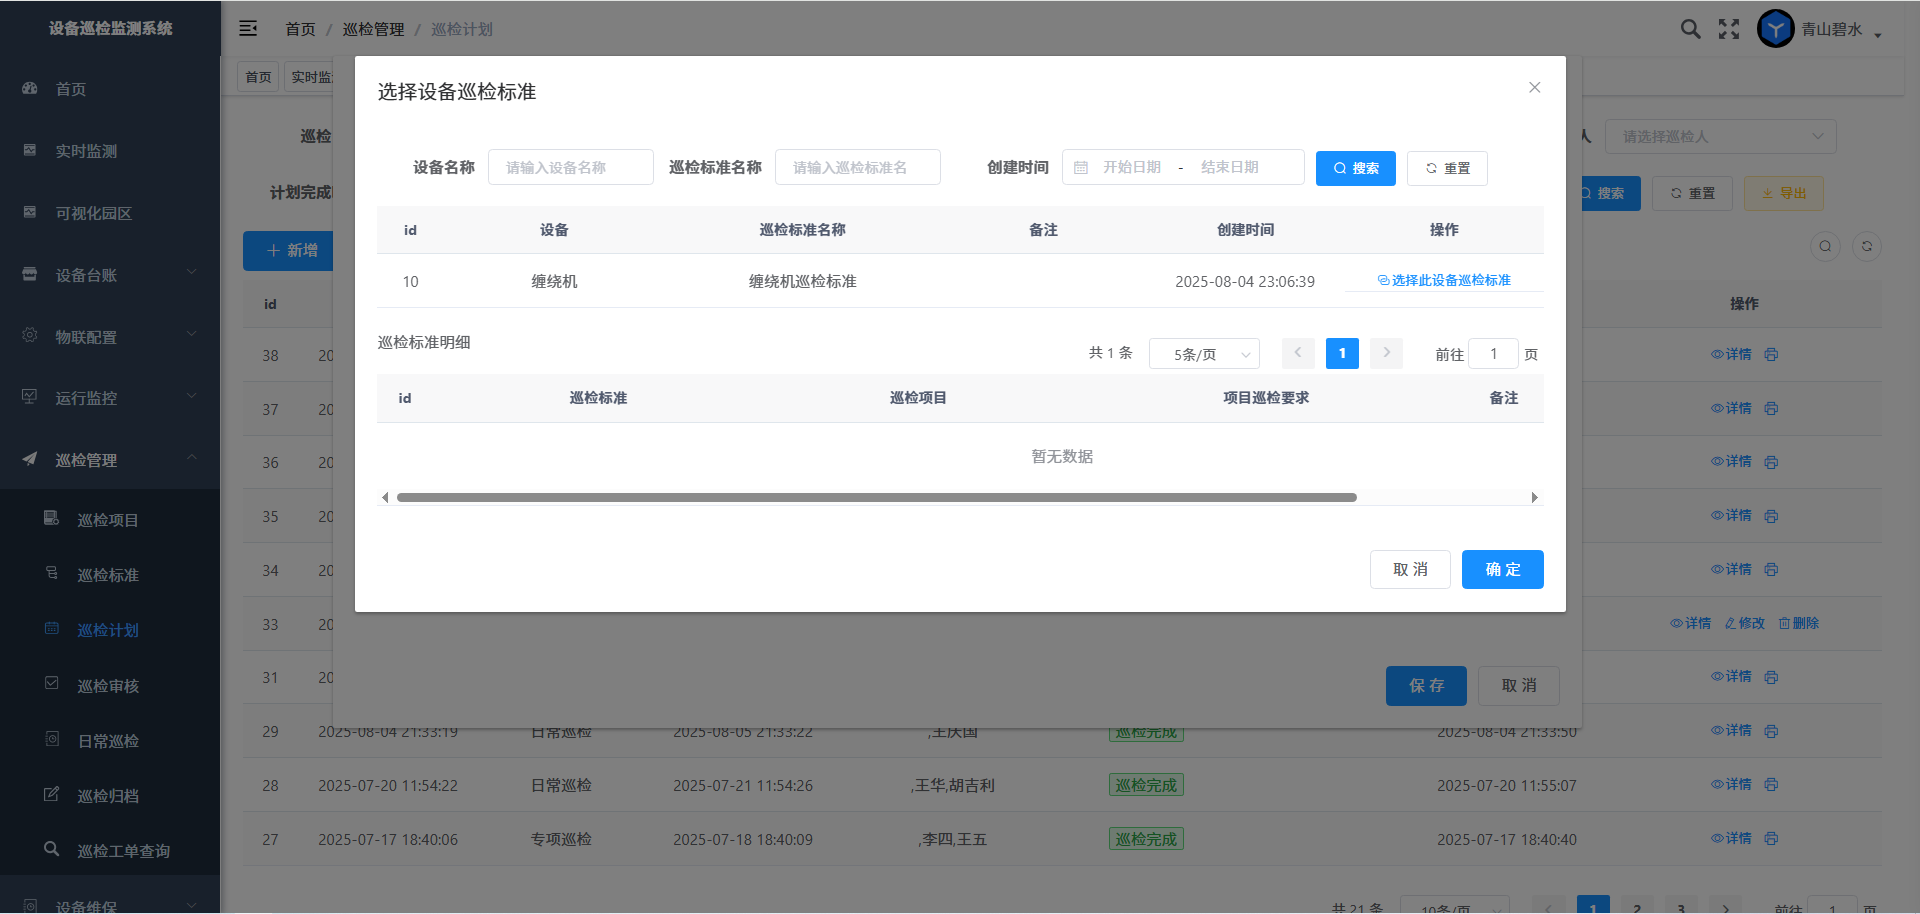Click the print icon in row 38
Screen dimensions: 1920x914
pos(1771,355)
